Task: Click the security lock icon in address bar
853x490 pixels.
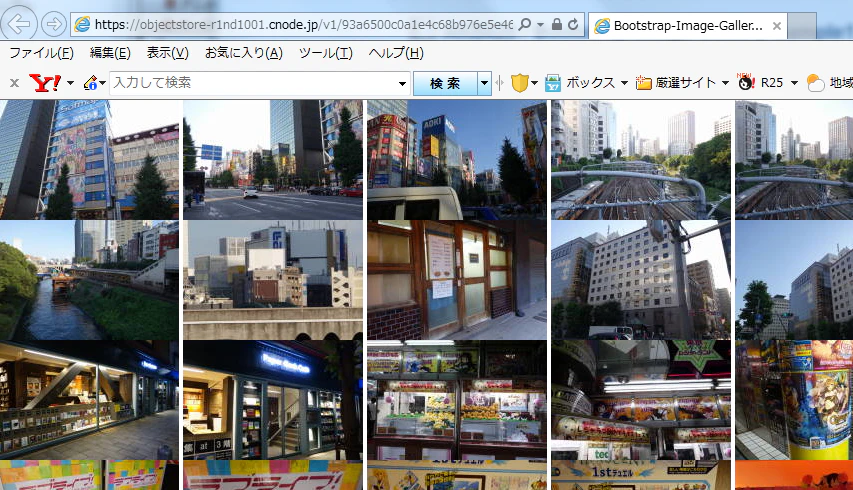Action: [557, 24]
